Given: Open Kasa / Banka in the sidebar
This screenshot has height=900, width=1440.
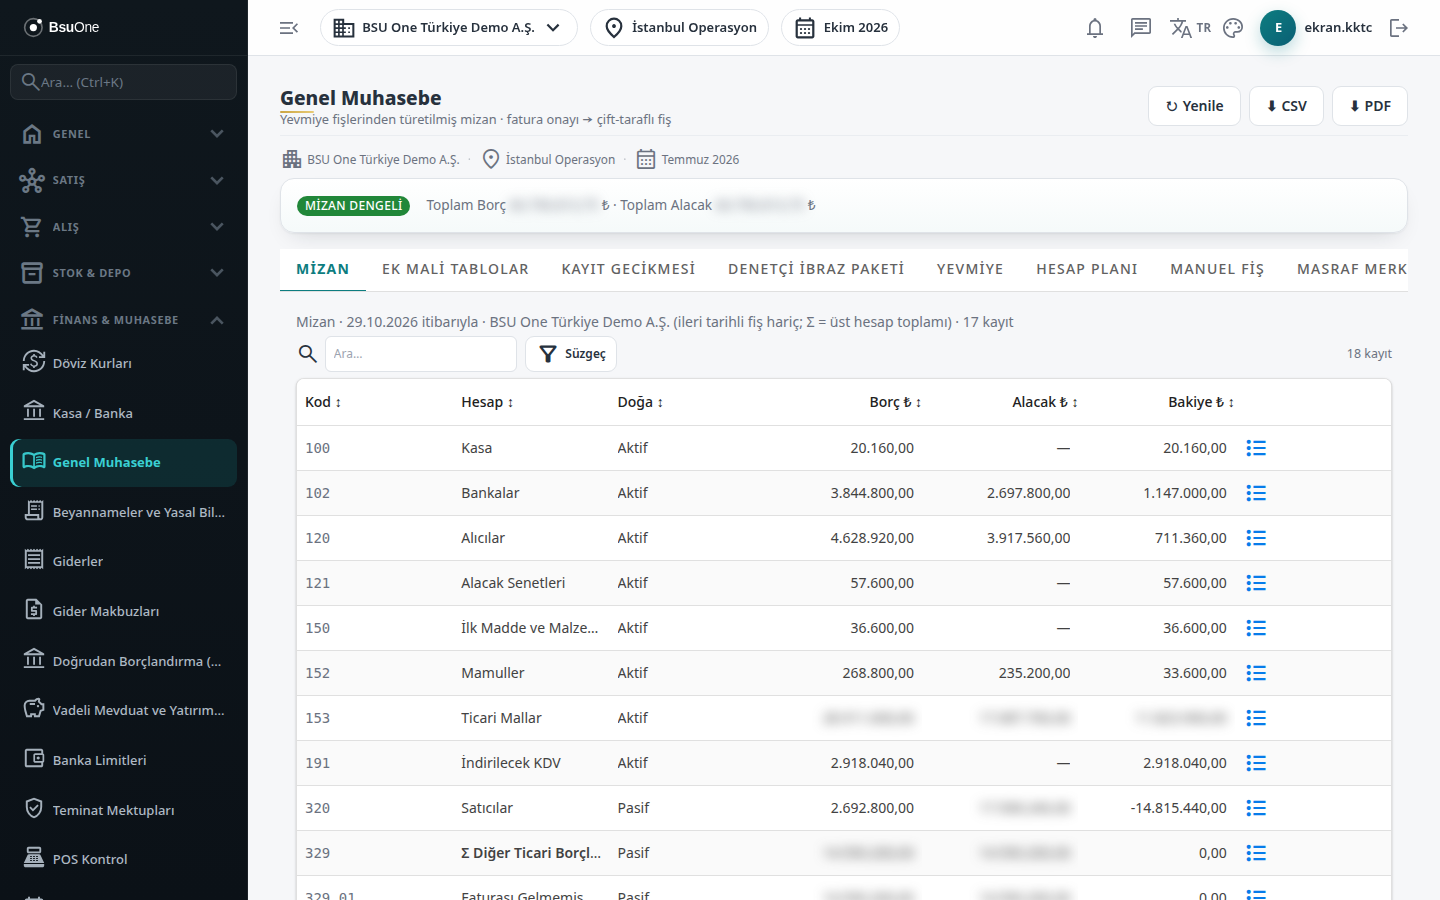Looking at the screenshot, I should (124, 413).
